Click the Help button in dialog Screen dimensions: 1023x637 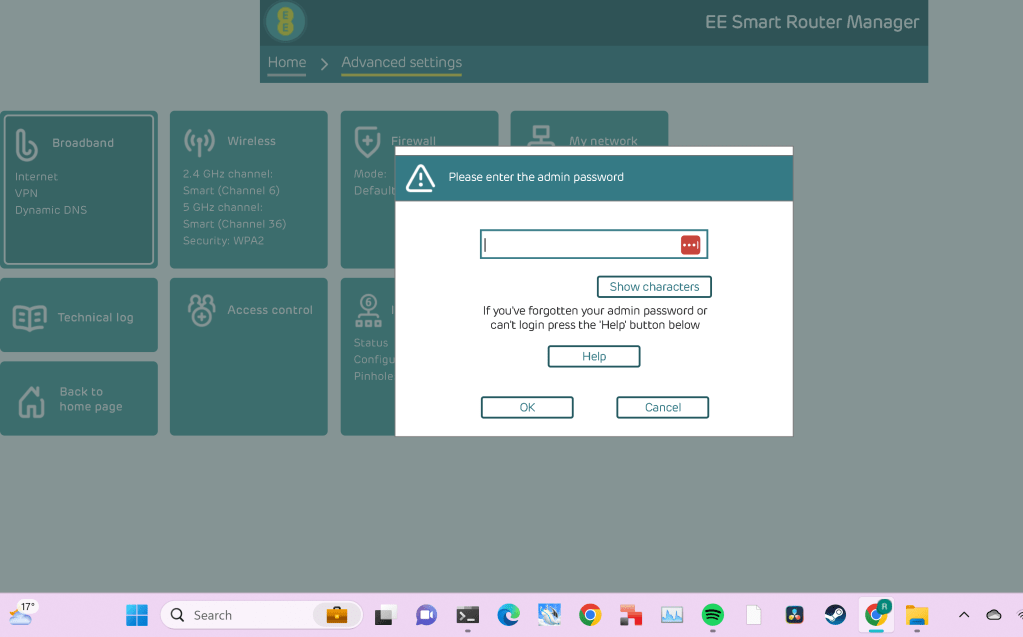[x=594, y=356]
